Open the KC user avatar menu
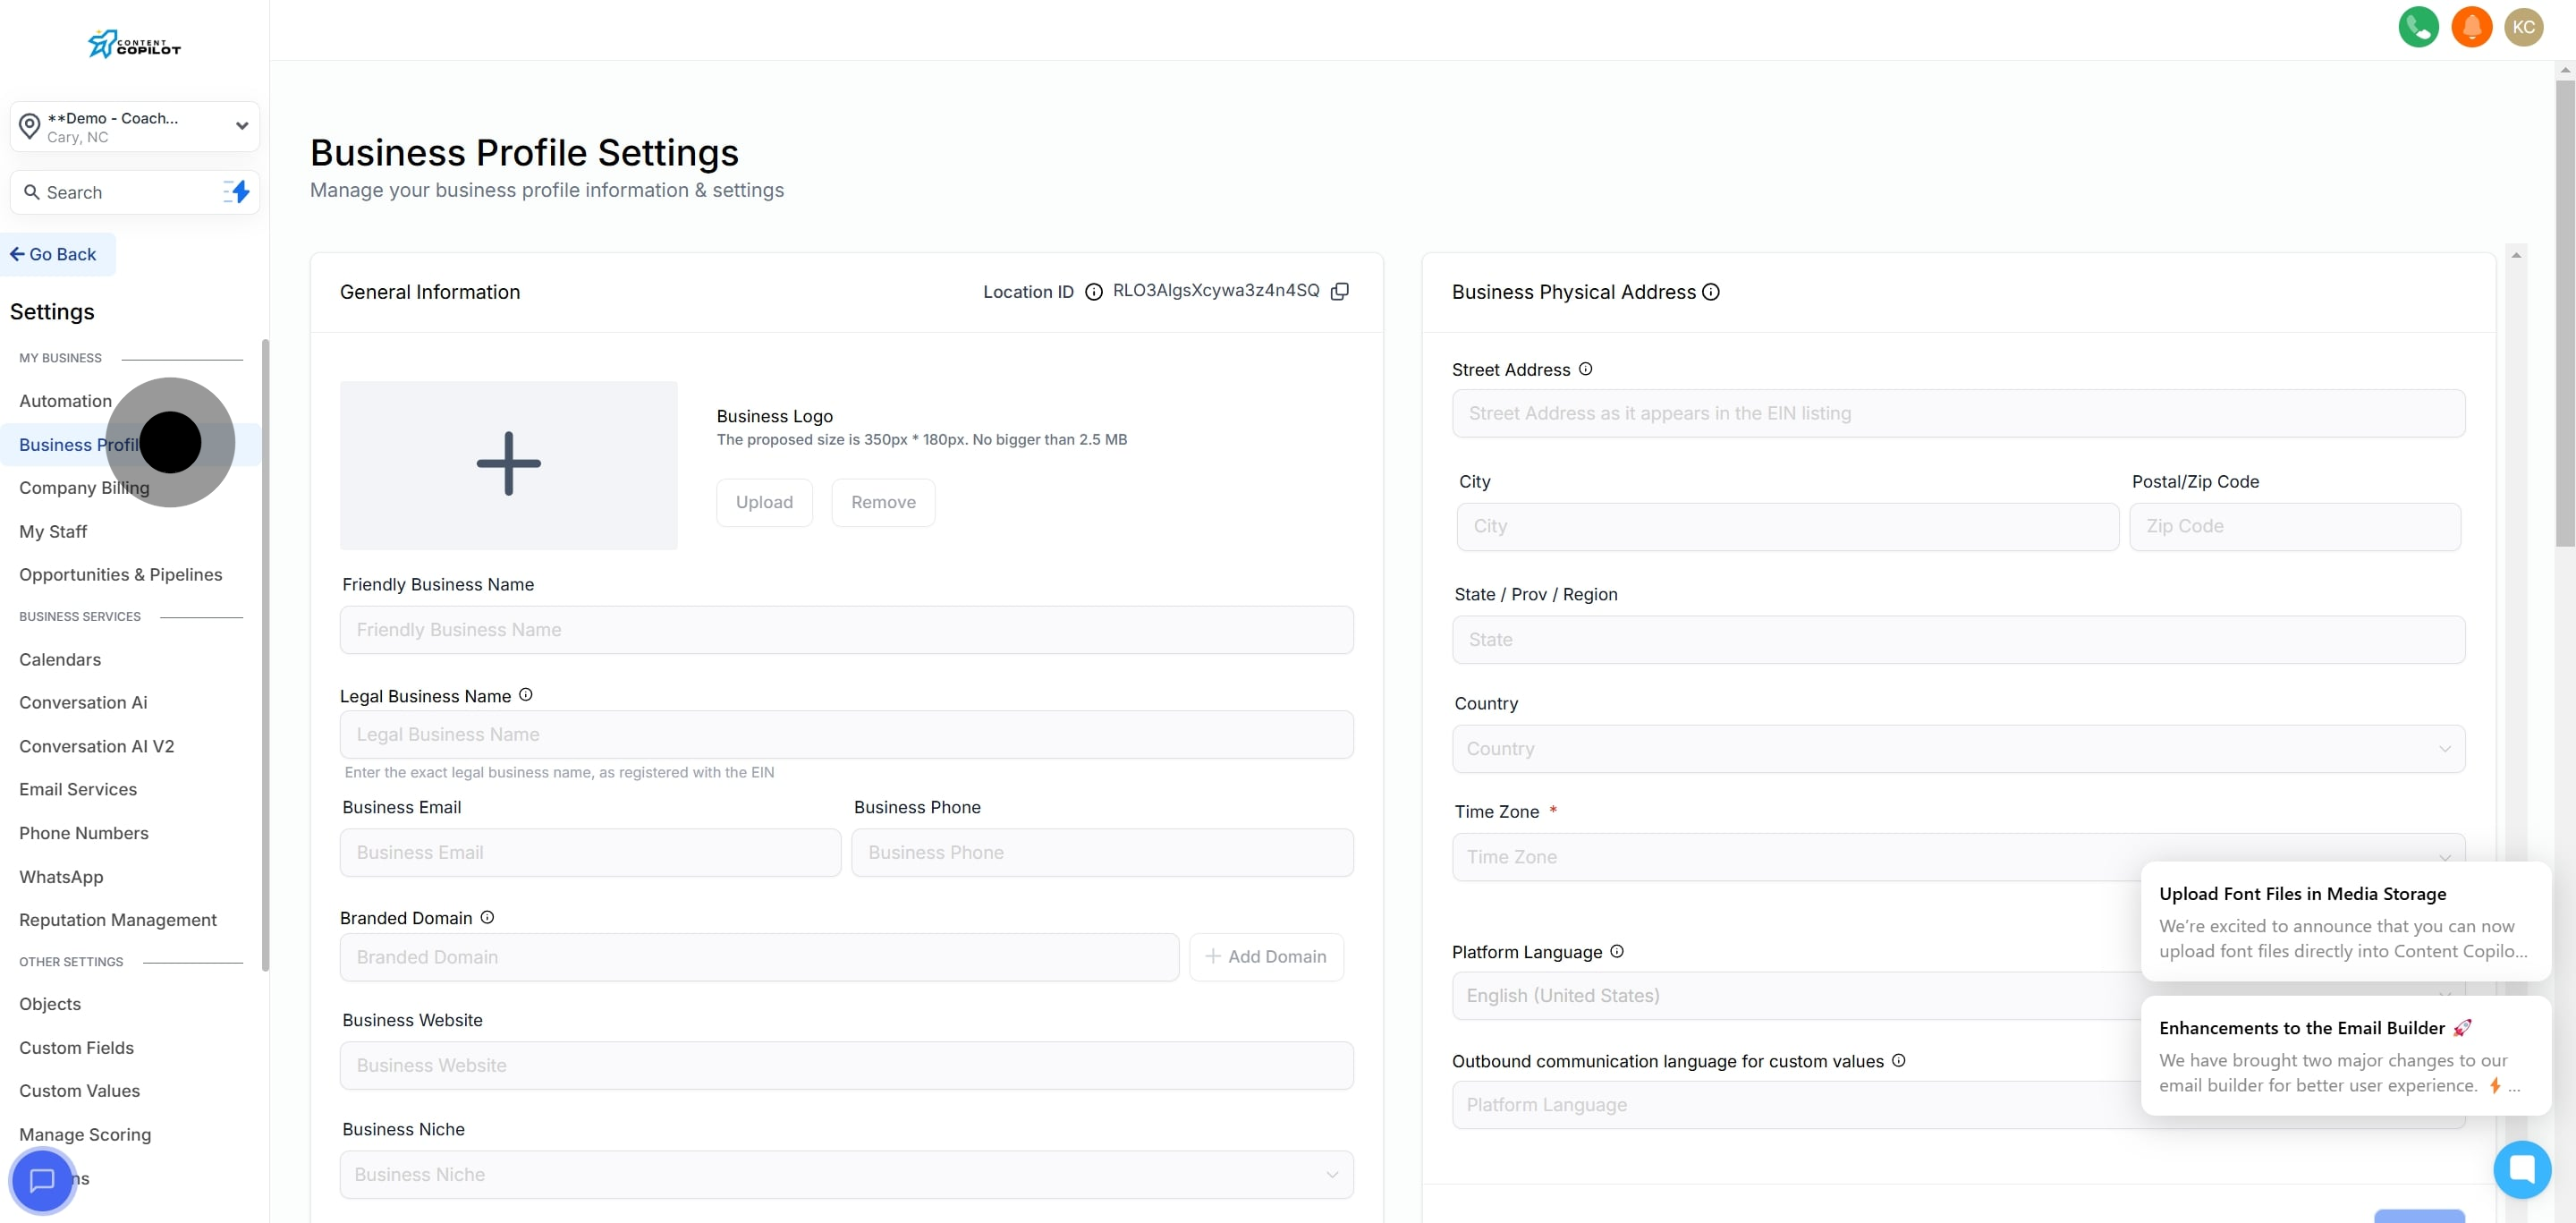 point(2523,27)
